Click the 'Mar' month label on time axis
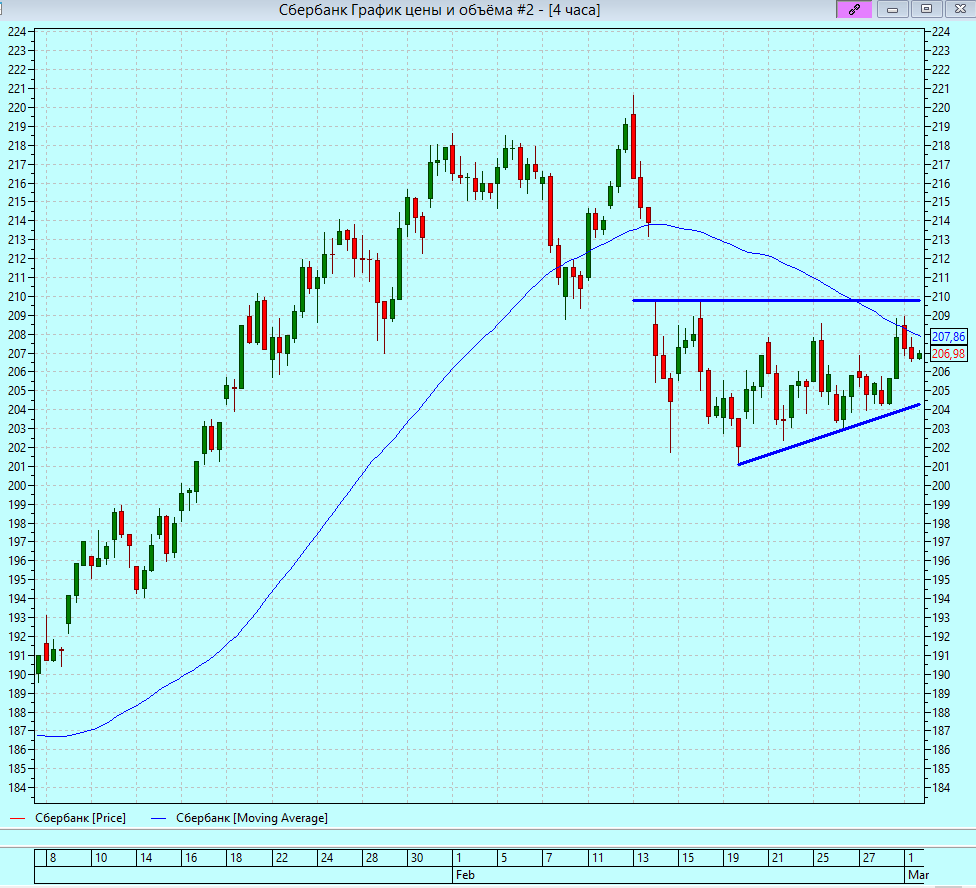976x888 pixels. tap(918, 875)
